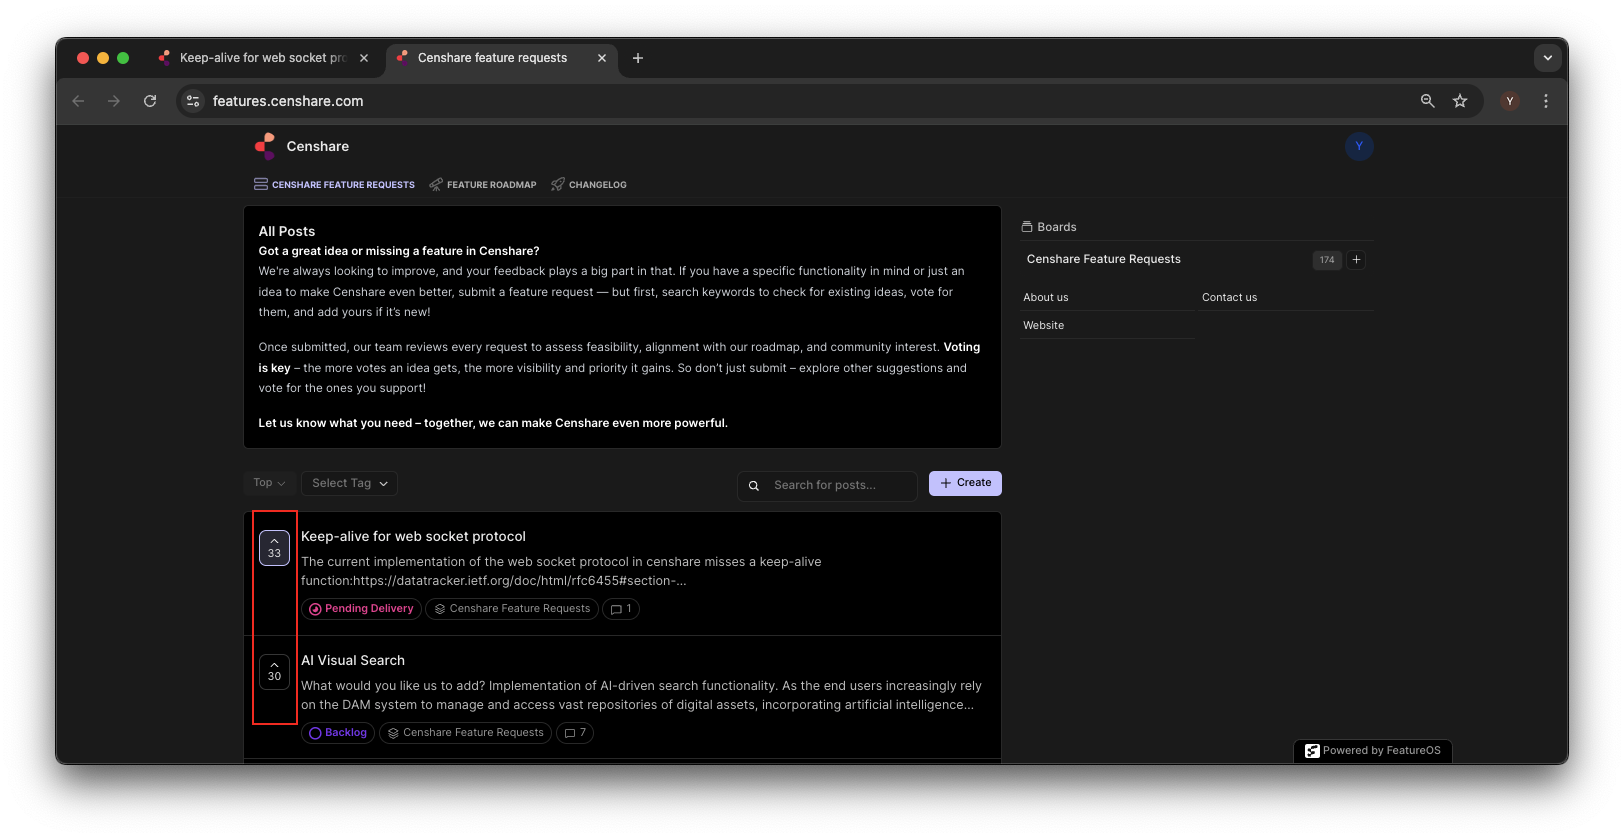The height and width of the screenshot is (838, 1624).
Task: Create a new feature request post
Action: pyautogui.click(x=965, y=483)
